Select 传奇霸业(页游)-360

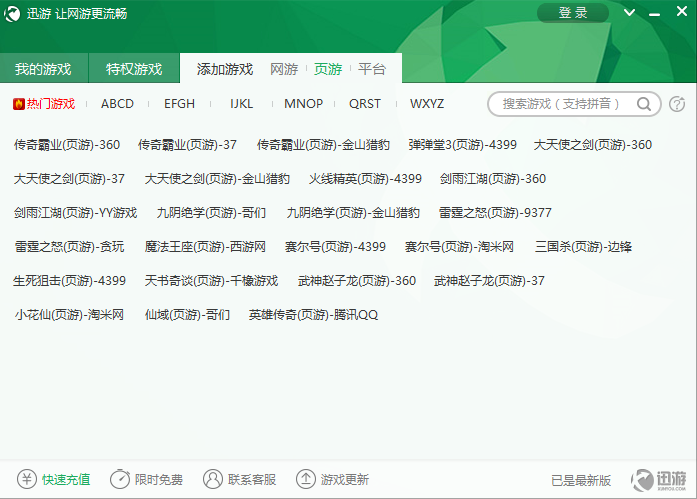[67, 145]
